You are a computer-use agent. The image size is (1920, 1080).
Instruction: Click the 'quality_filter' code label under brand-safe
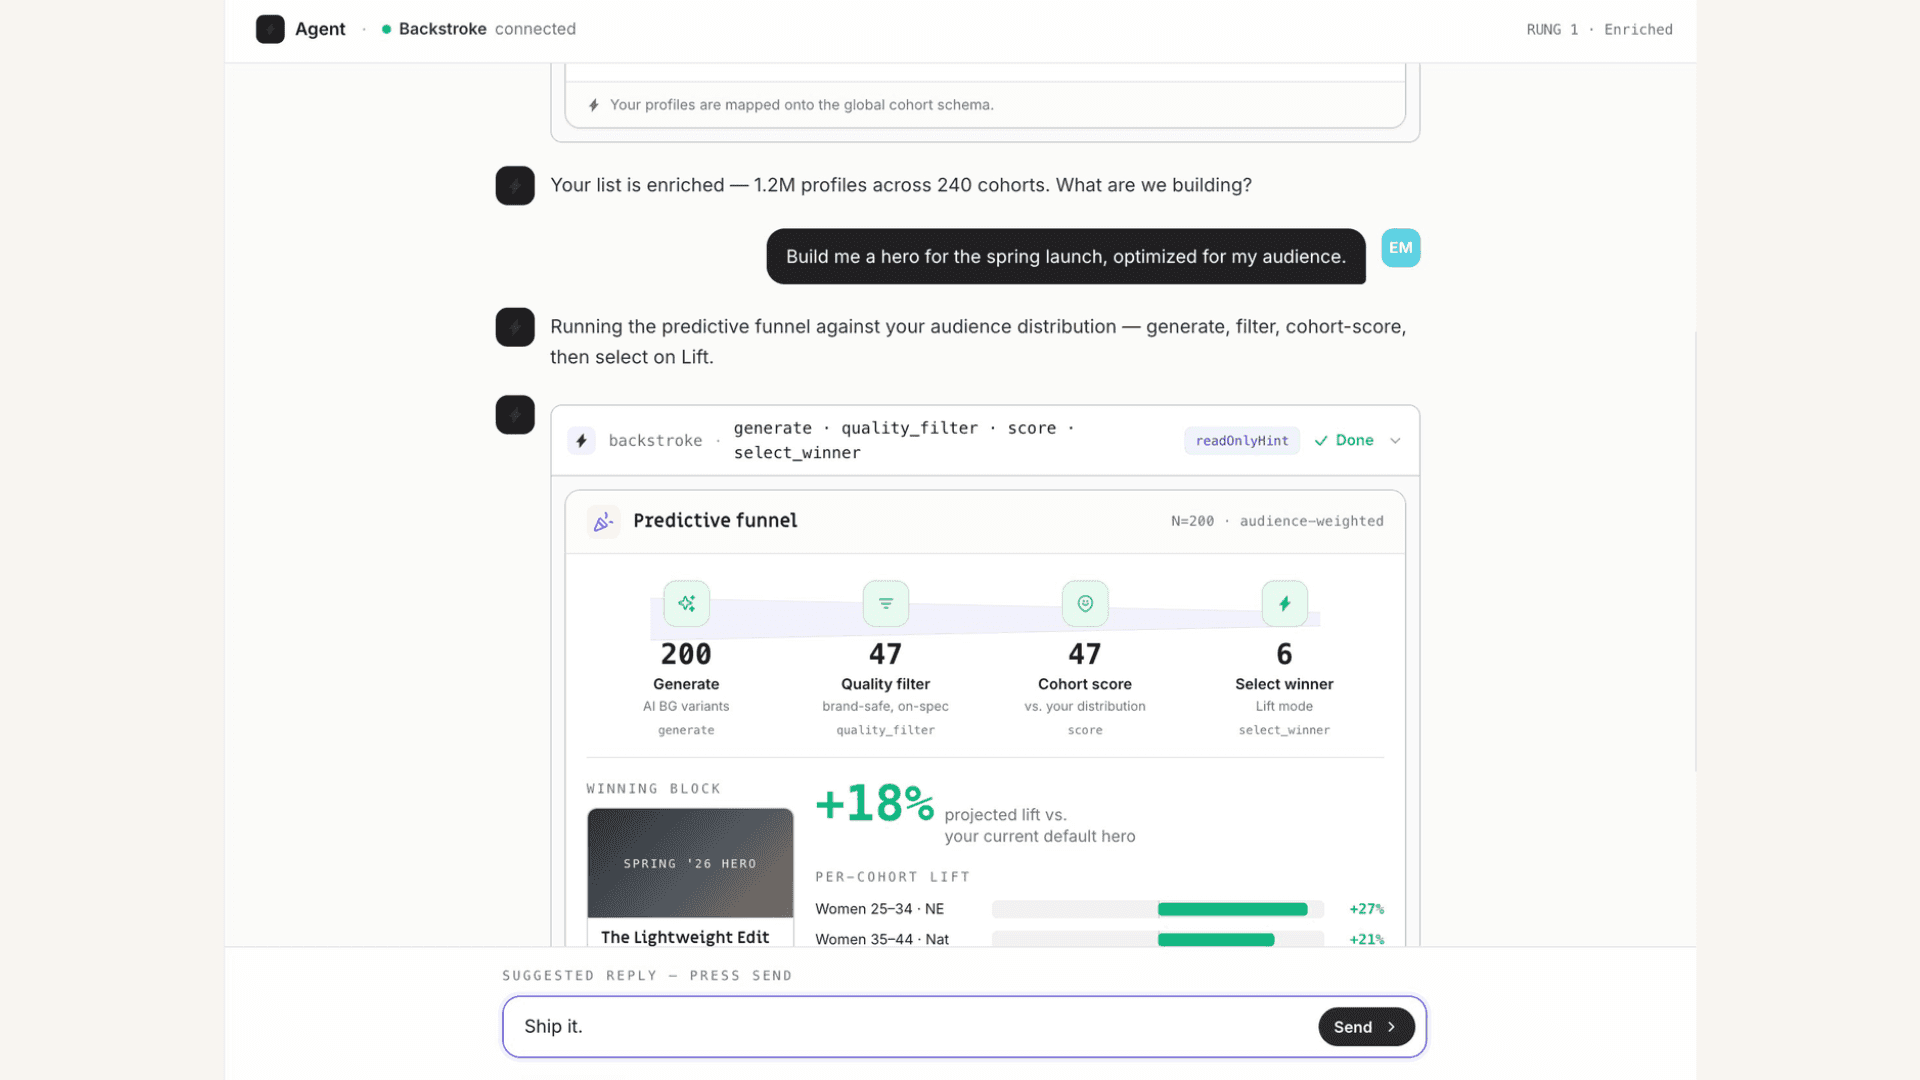pyautogui.click(x=885, y=730)
